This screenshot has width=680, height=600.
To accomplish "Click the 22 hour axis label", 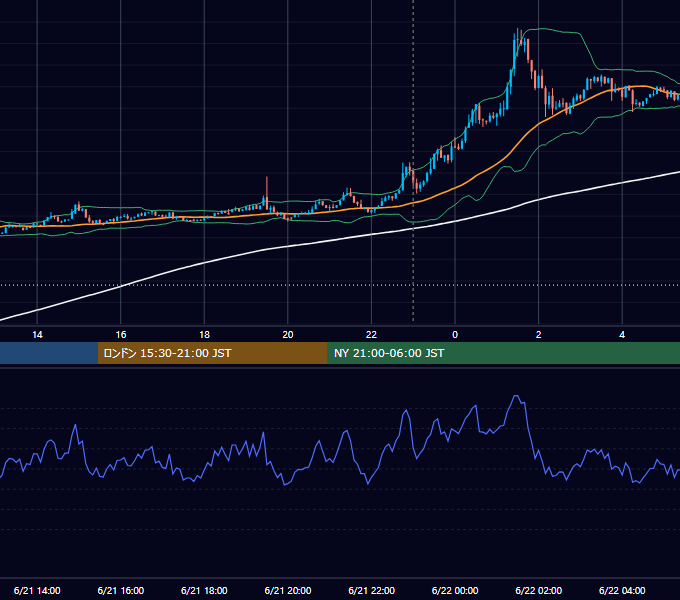I will (x=371, y=335).
